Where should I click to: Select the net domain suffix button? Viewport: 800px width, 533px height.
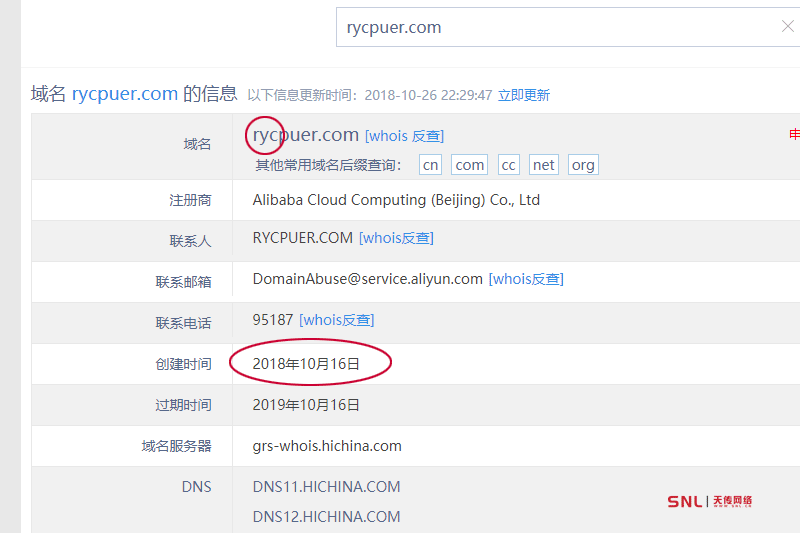543,165
